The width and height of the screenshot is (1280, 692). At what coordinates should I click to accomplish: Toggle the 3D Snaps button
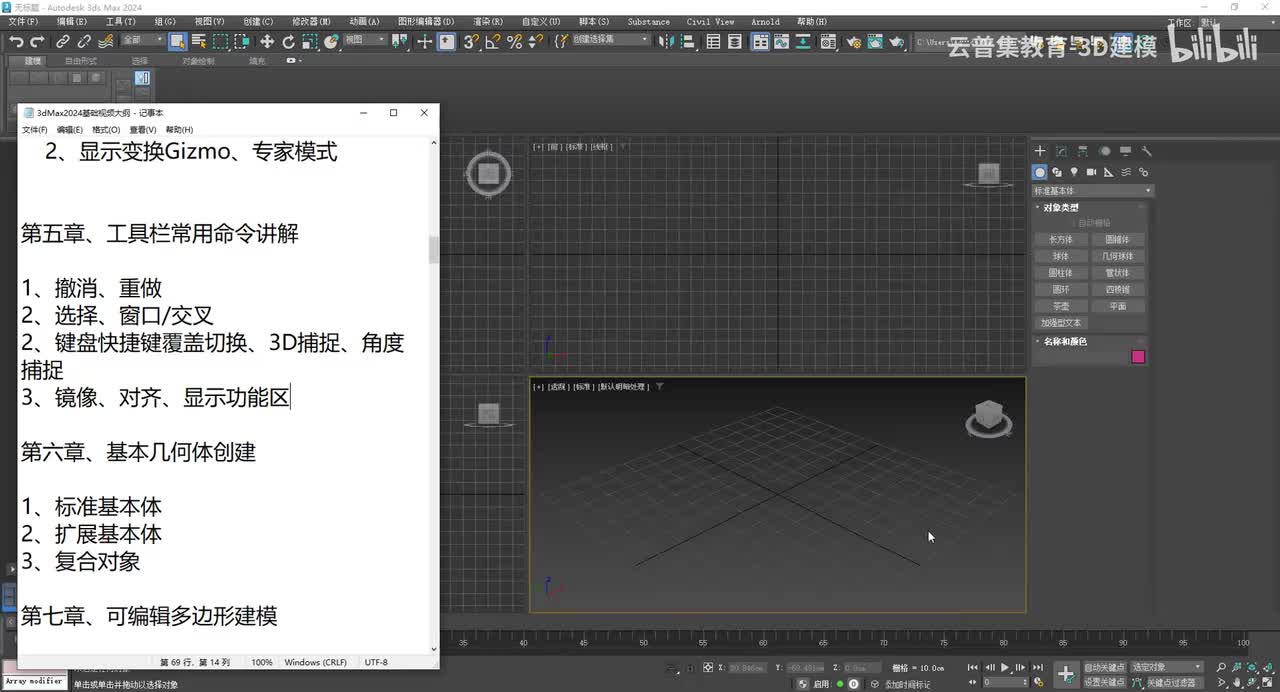470,41
